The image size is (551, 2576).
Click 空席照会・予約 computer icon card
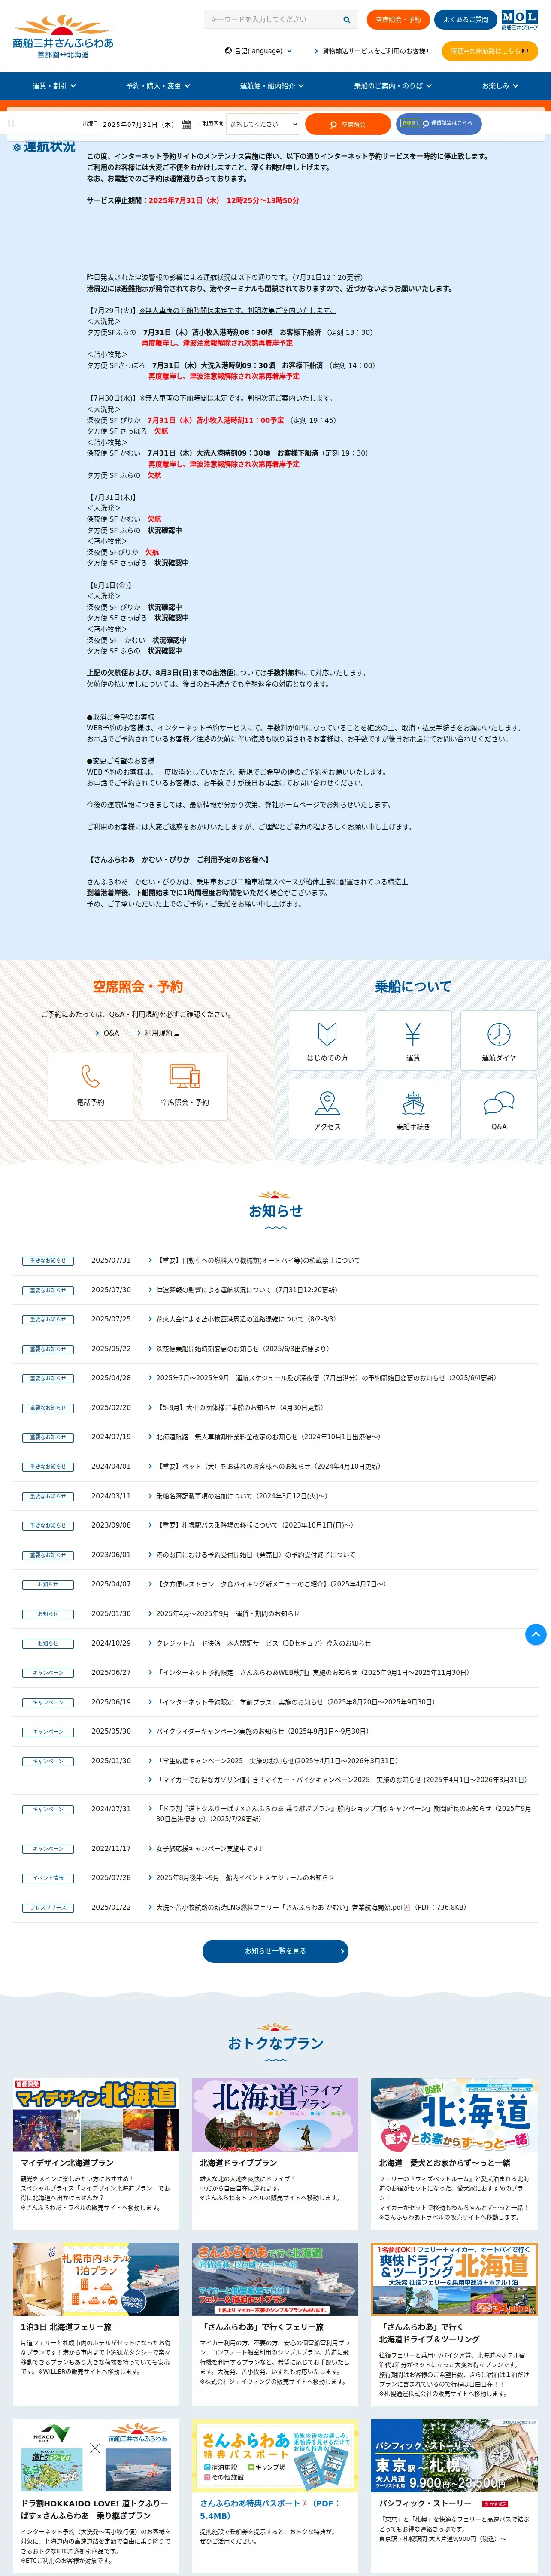click(185, 1086)
